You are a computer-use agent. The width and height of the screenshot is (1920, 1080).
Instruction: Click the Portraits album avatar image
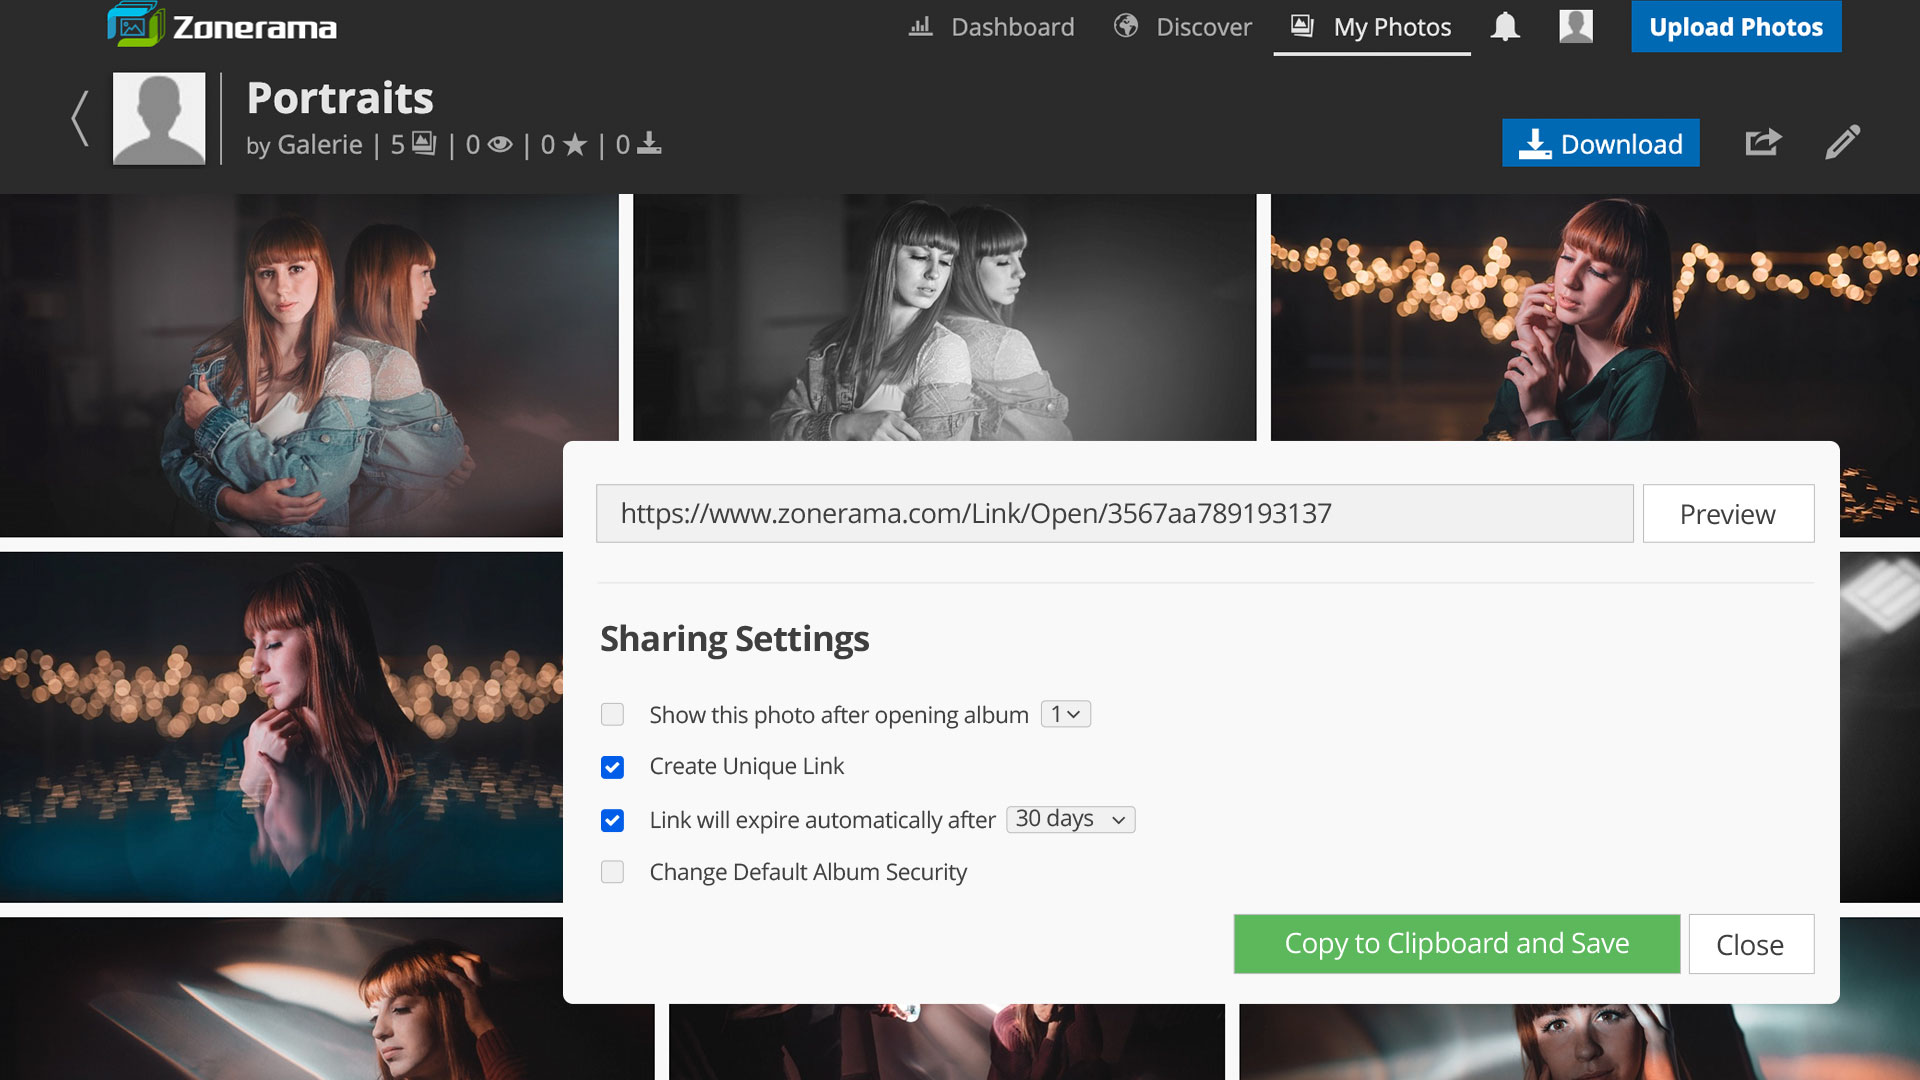pyautogui.click(x=159, y=119)
